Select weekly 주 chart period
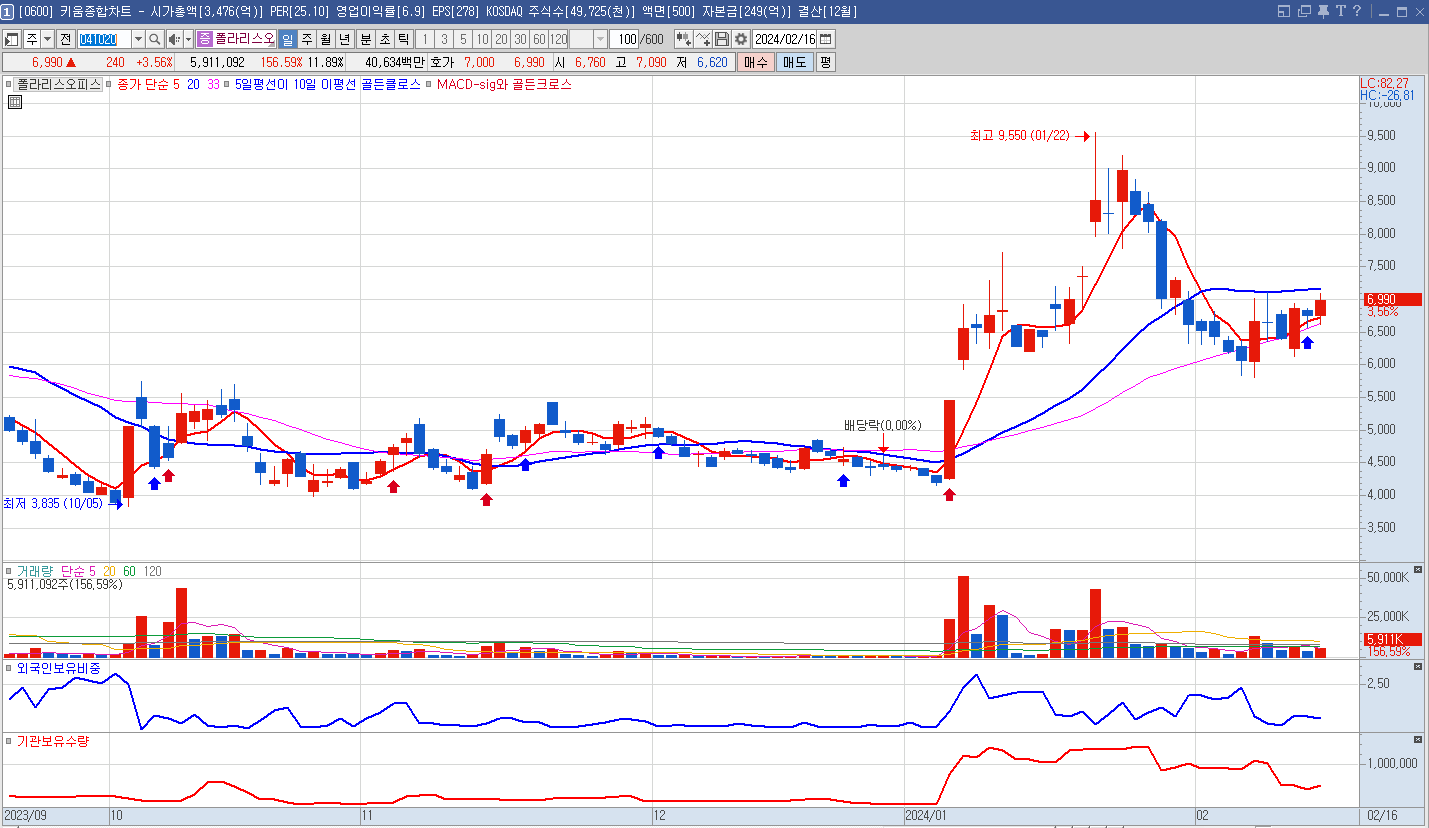Screen dimensions: 1429x828 (306, 39)
